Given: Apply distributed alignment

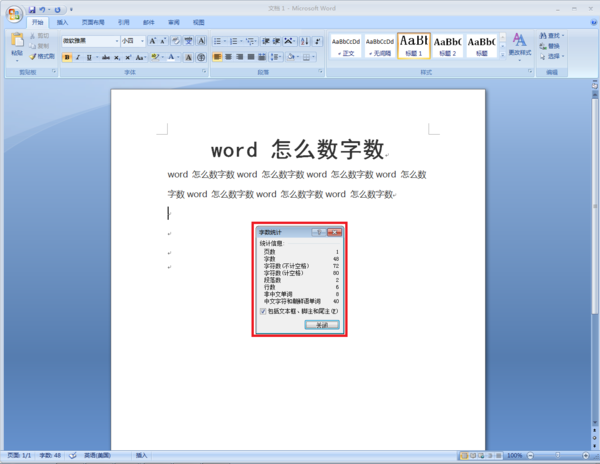Looking at the screenshot, I should tap(262, 57).
